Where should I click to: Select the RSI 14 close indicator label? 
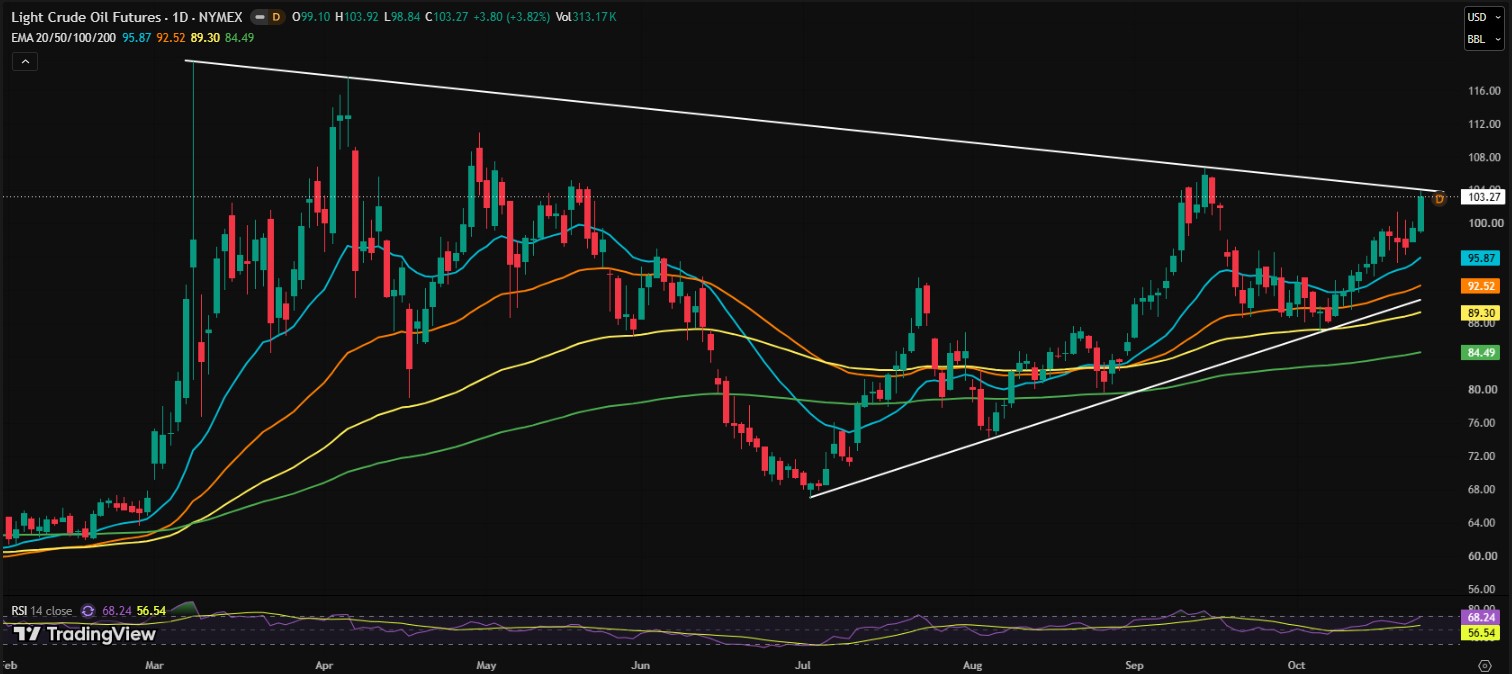tap(41, 610)
